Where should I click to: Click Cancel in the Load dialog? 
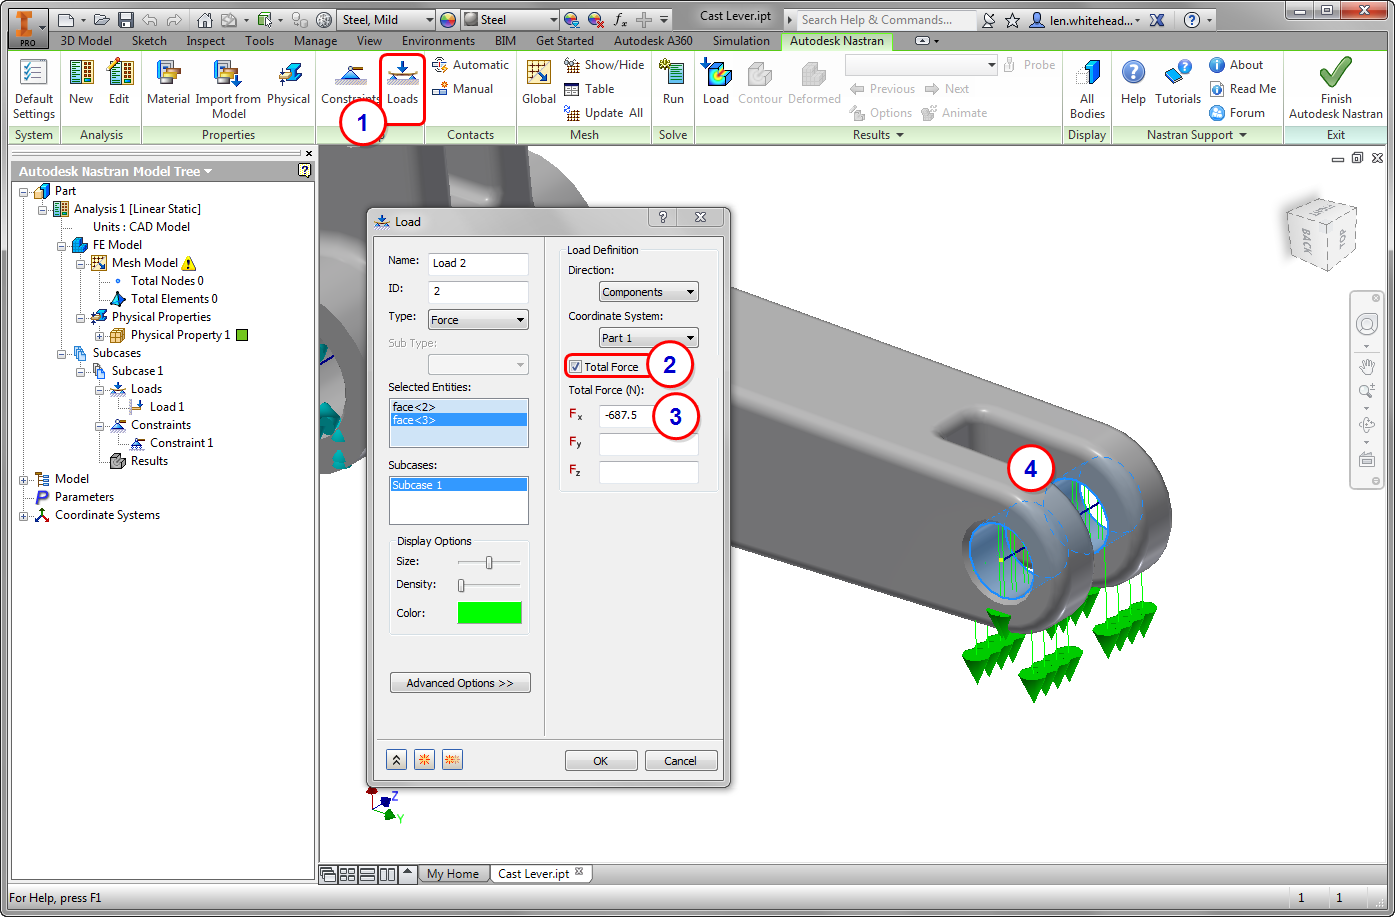(681, 761)
